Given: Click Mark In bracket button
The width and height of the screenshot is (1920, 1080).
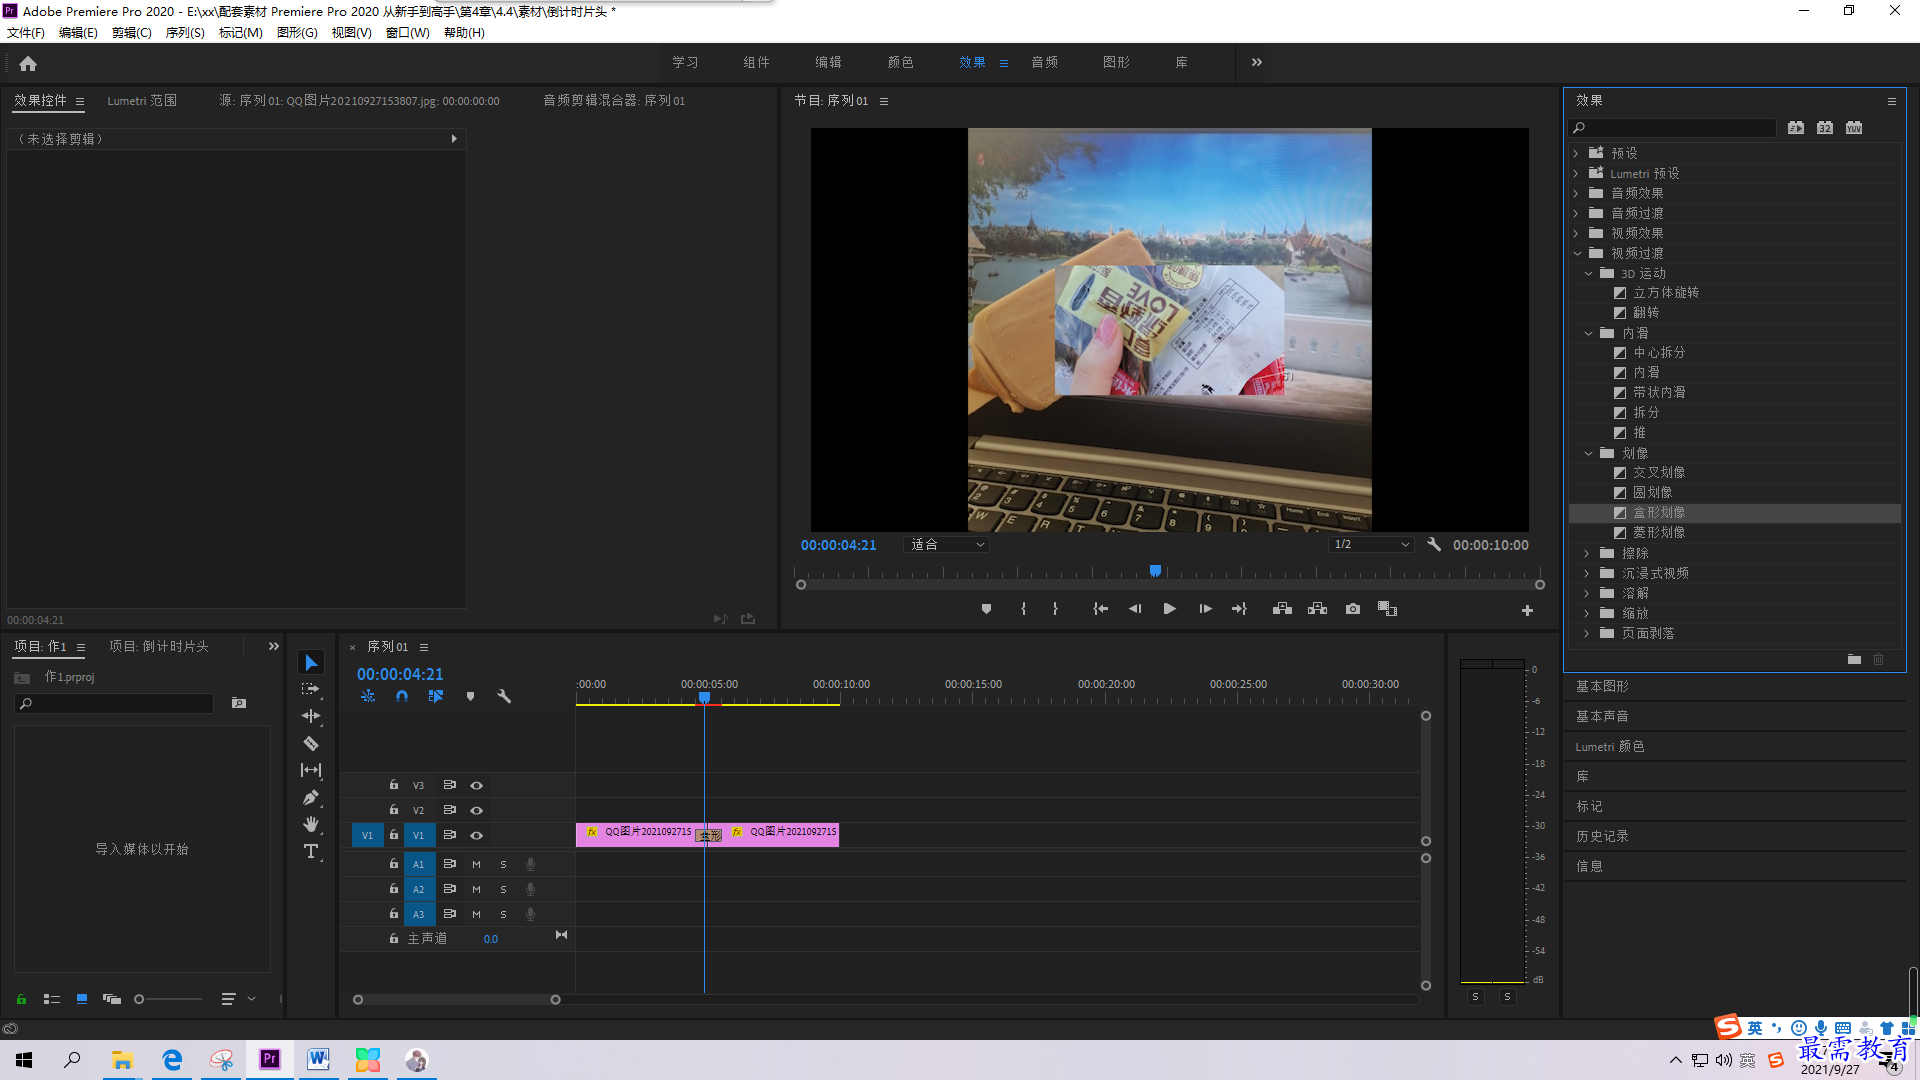Looking at the screenshot, I should pyautogui.click(x=1023, y=609).
